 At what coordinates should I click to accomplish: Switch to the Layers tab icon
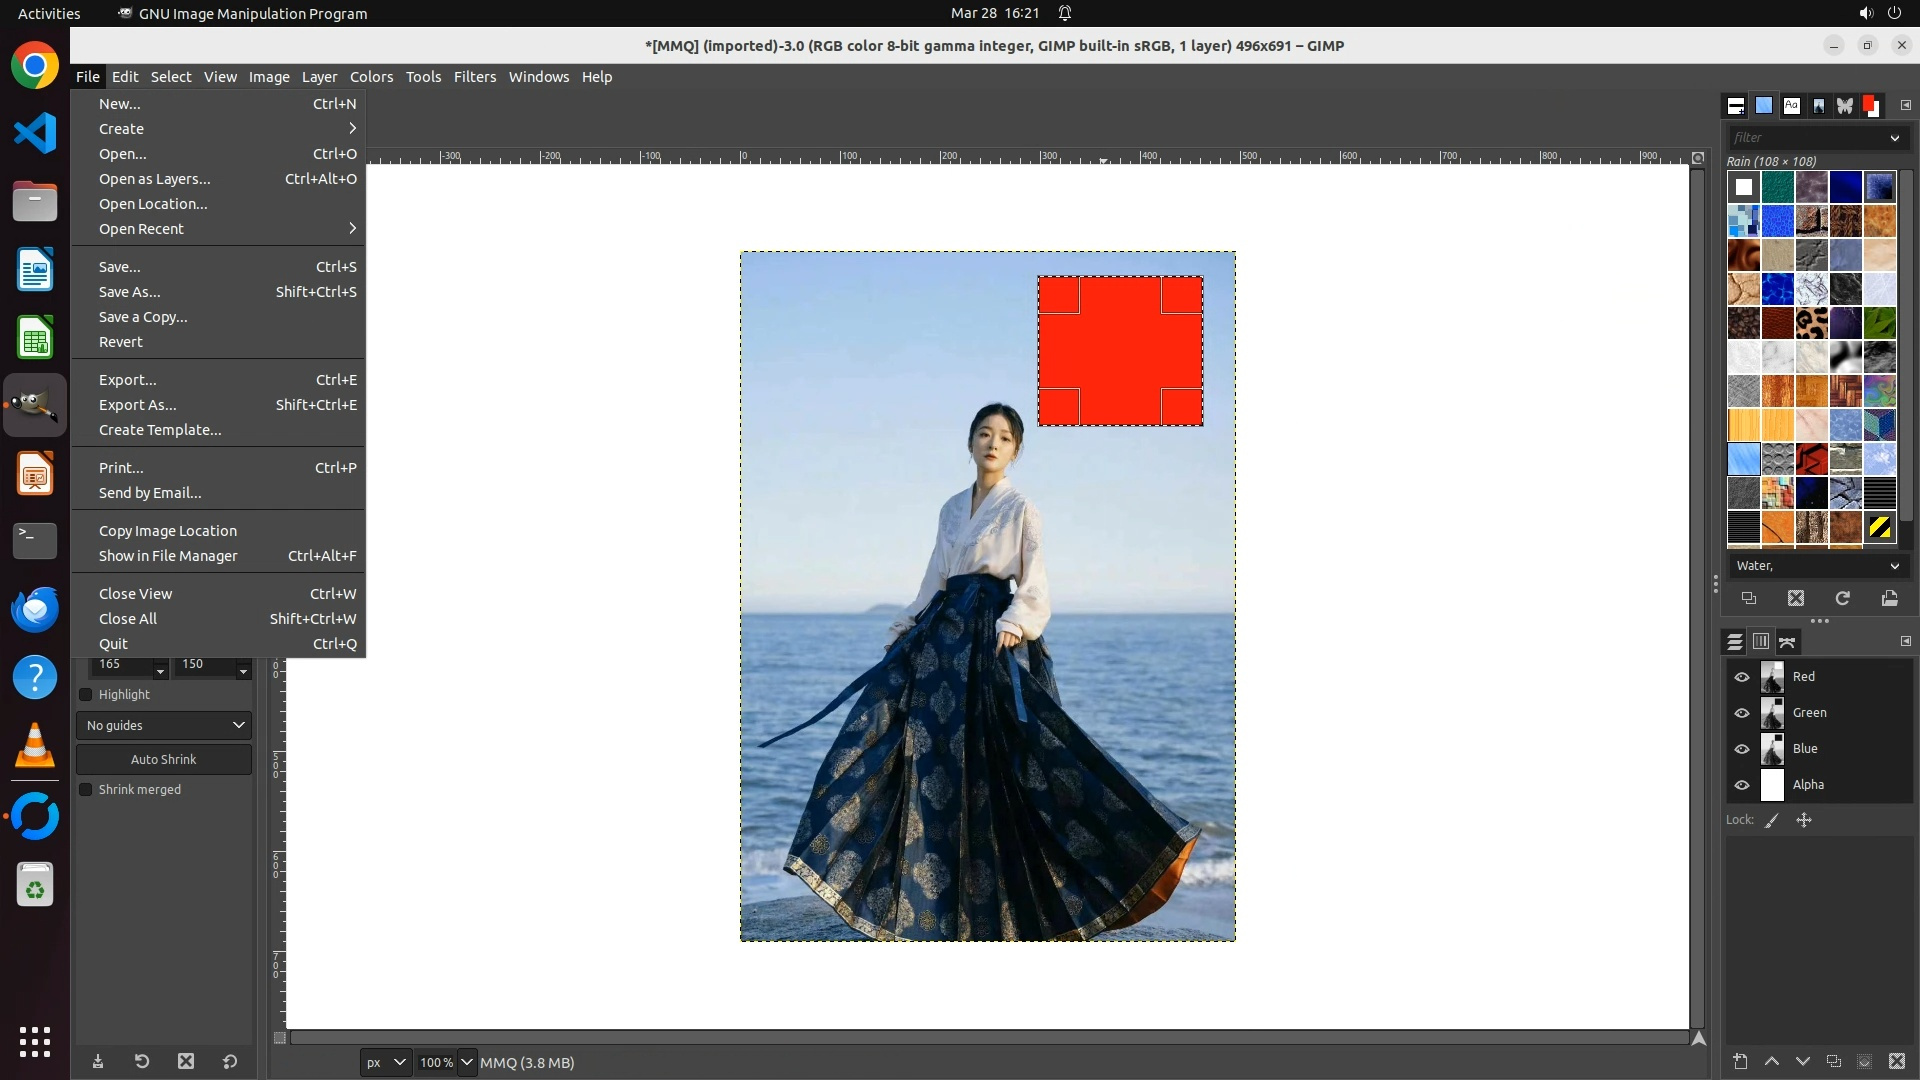[x=1735, y=642]
